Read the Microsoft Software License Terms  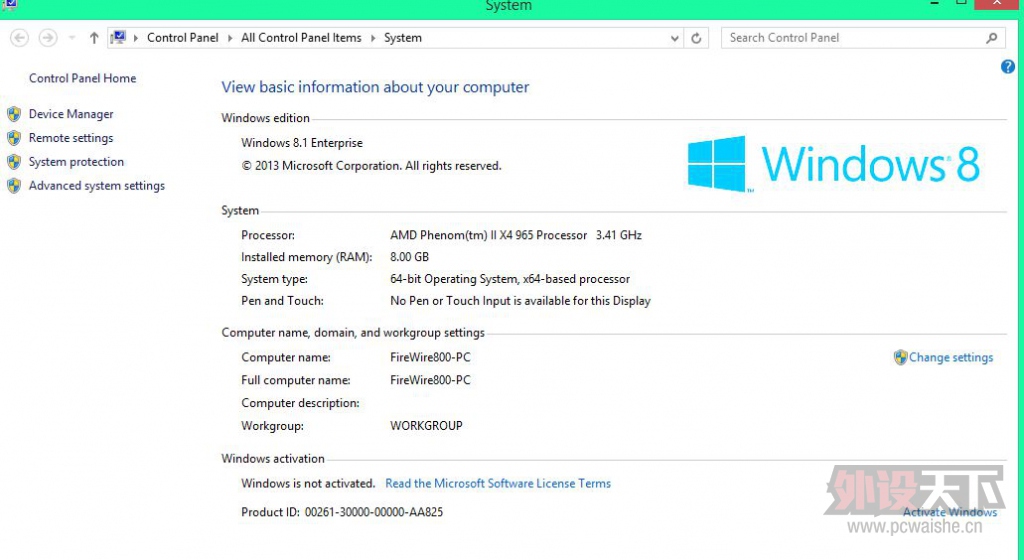(x=498, y=483)
